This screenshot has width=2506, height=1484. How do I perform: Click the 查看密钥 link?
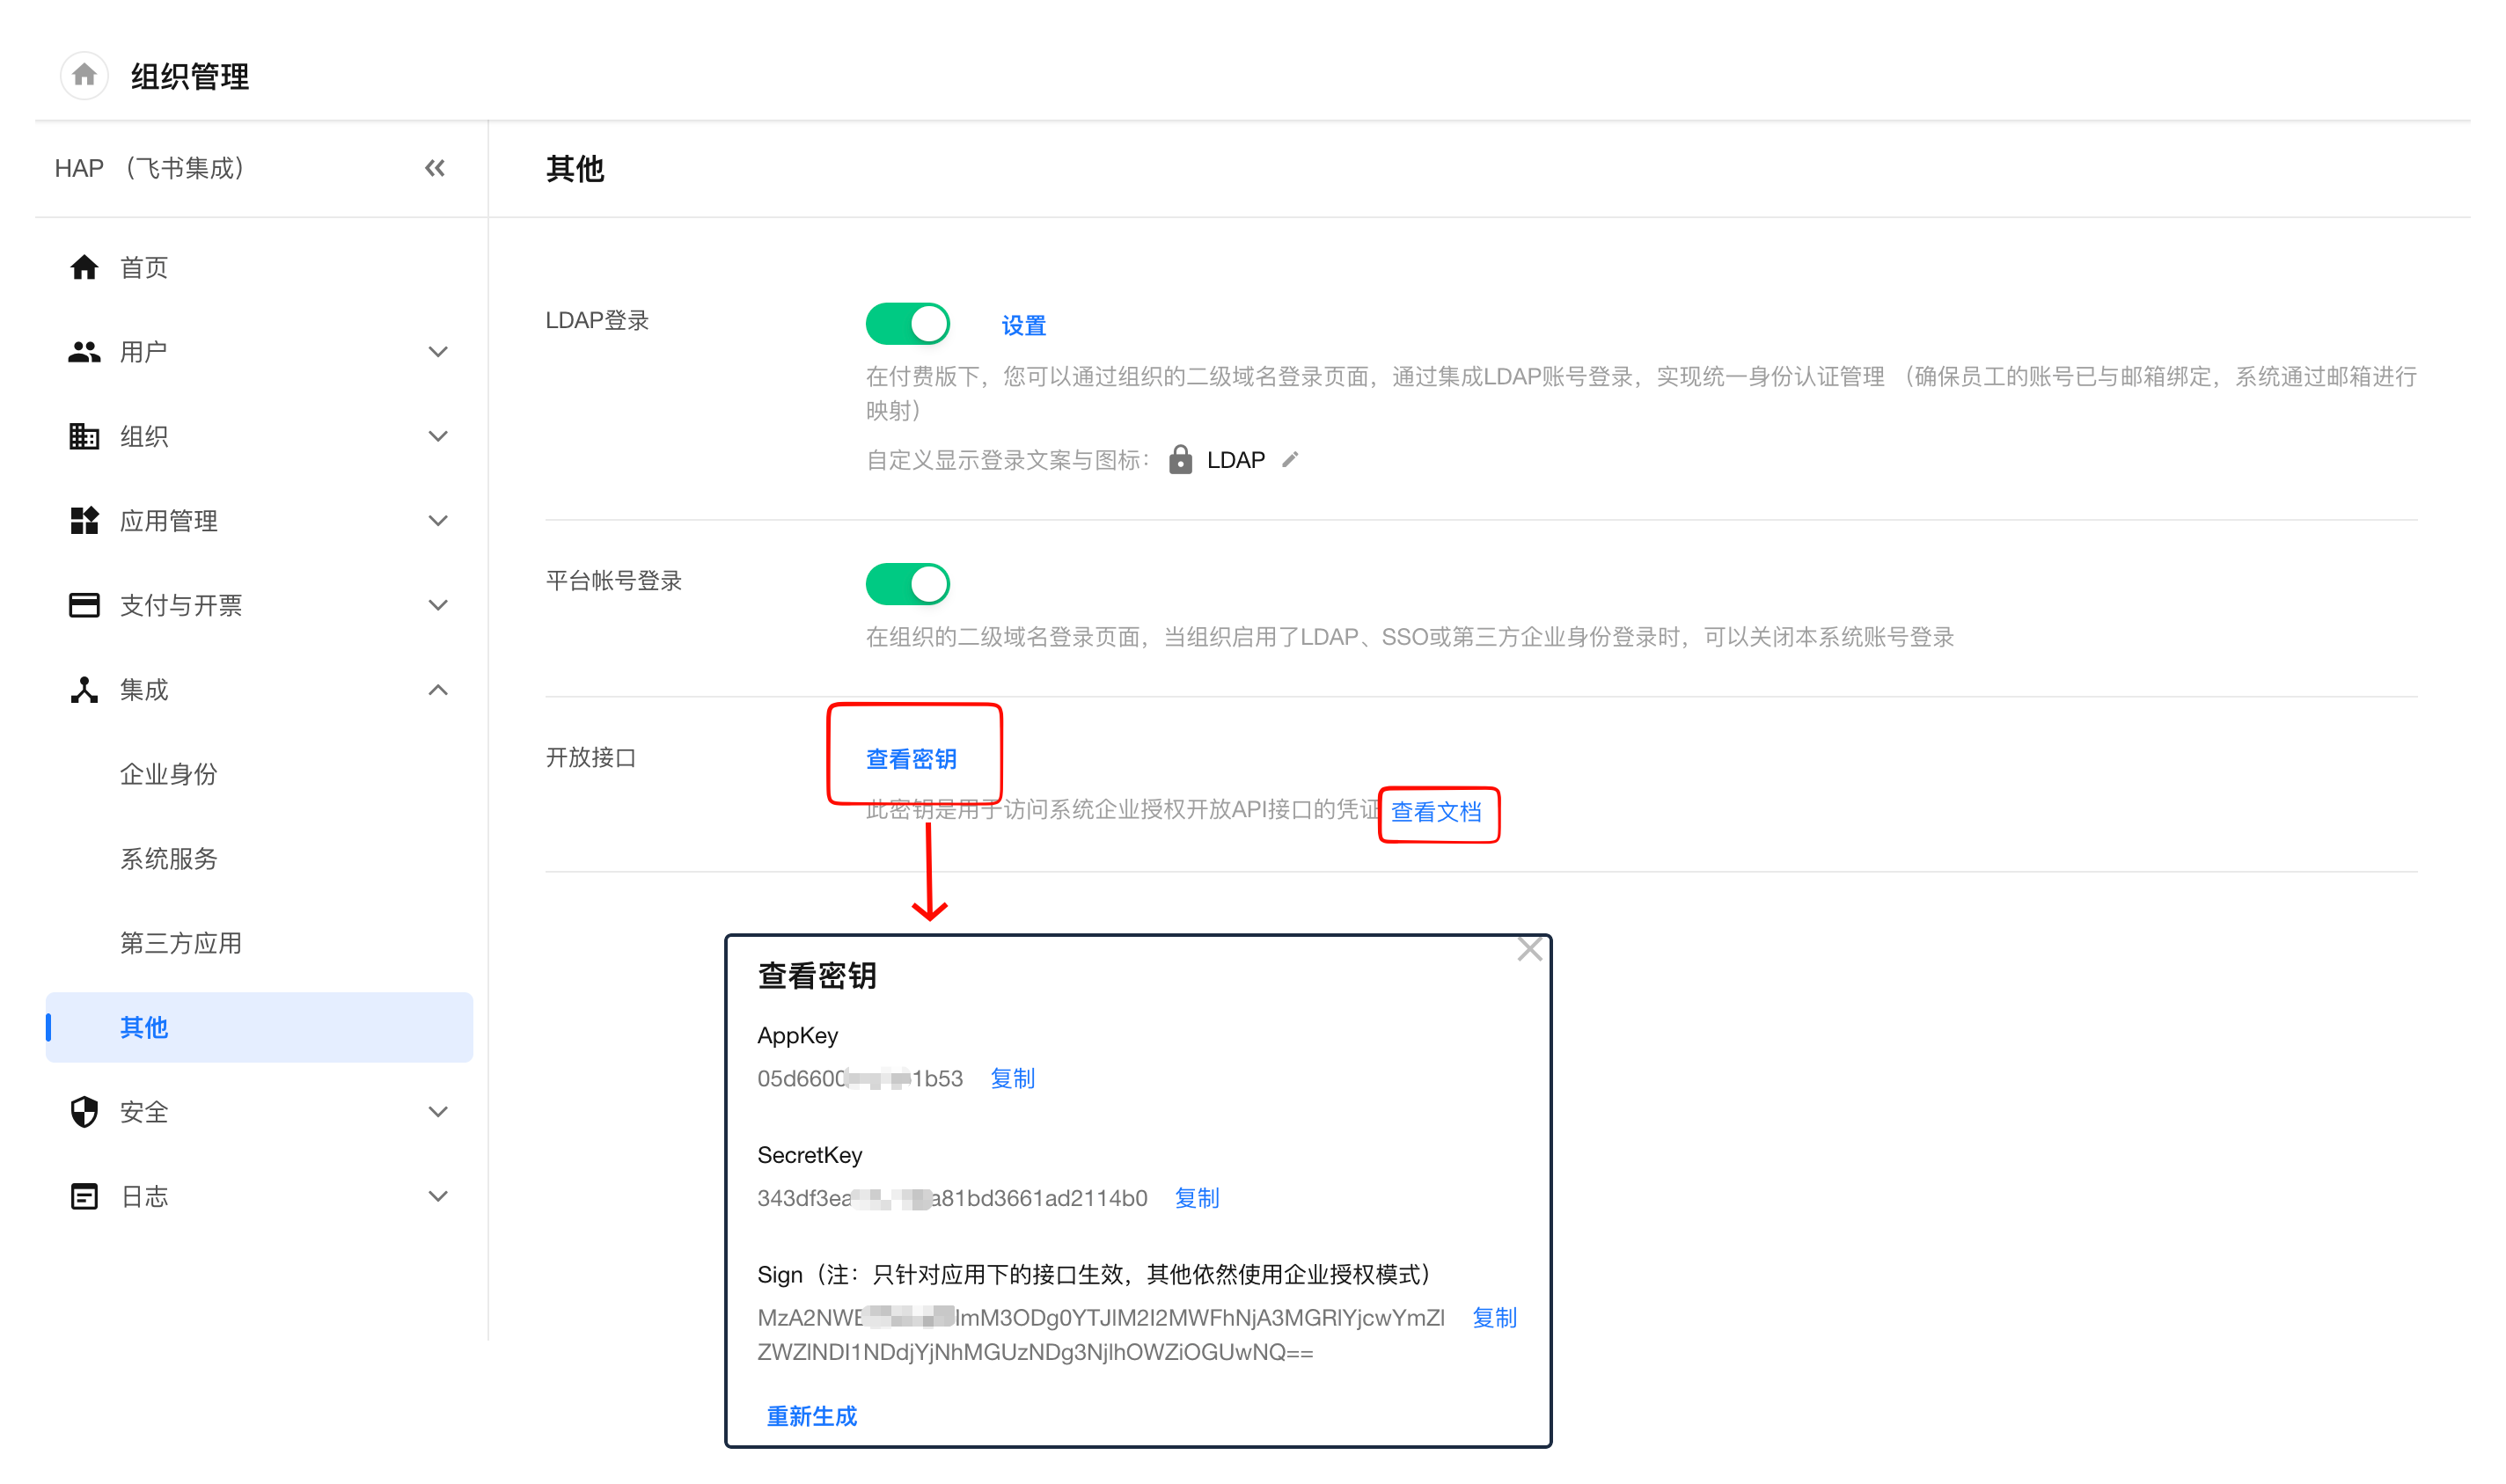[x=911, y=758]
